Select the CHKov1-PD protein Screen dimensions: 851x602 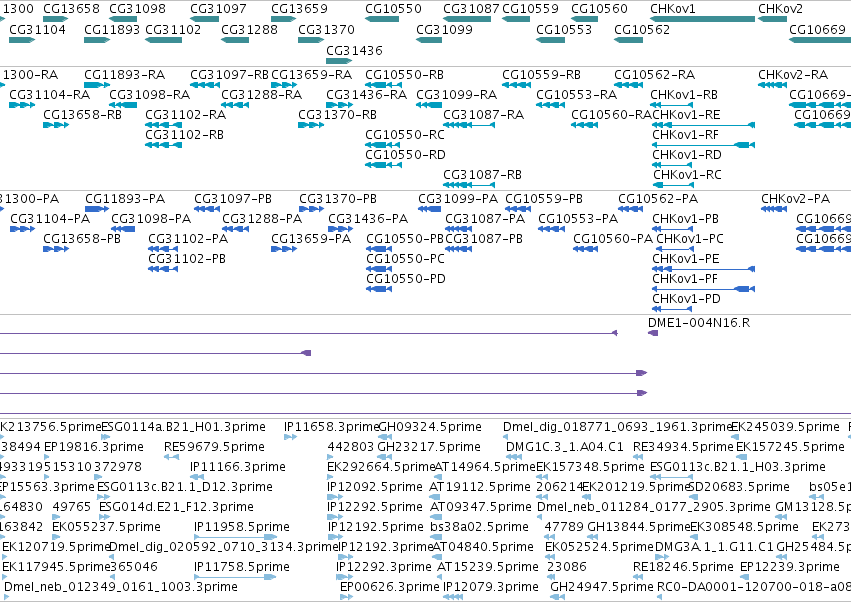pyautogui.click(x=672, y=309)
